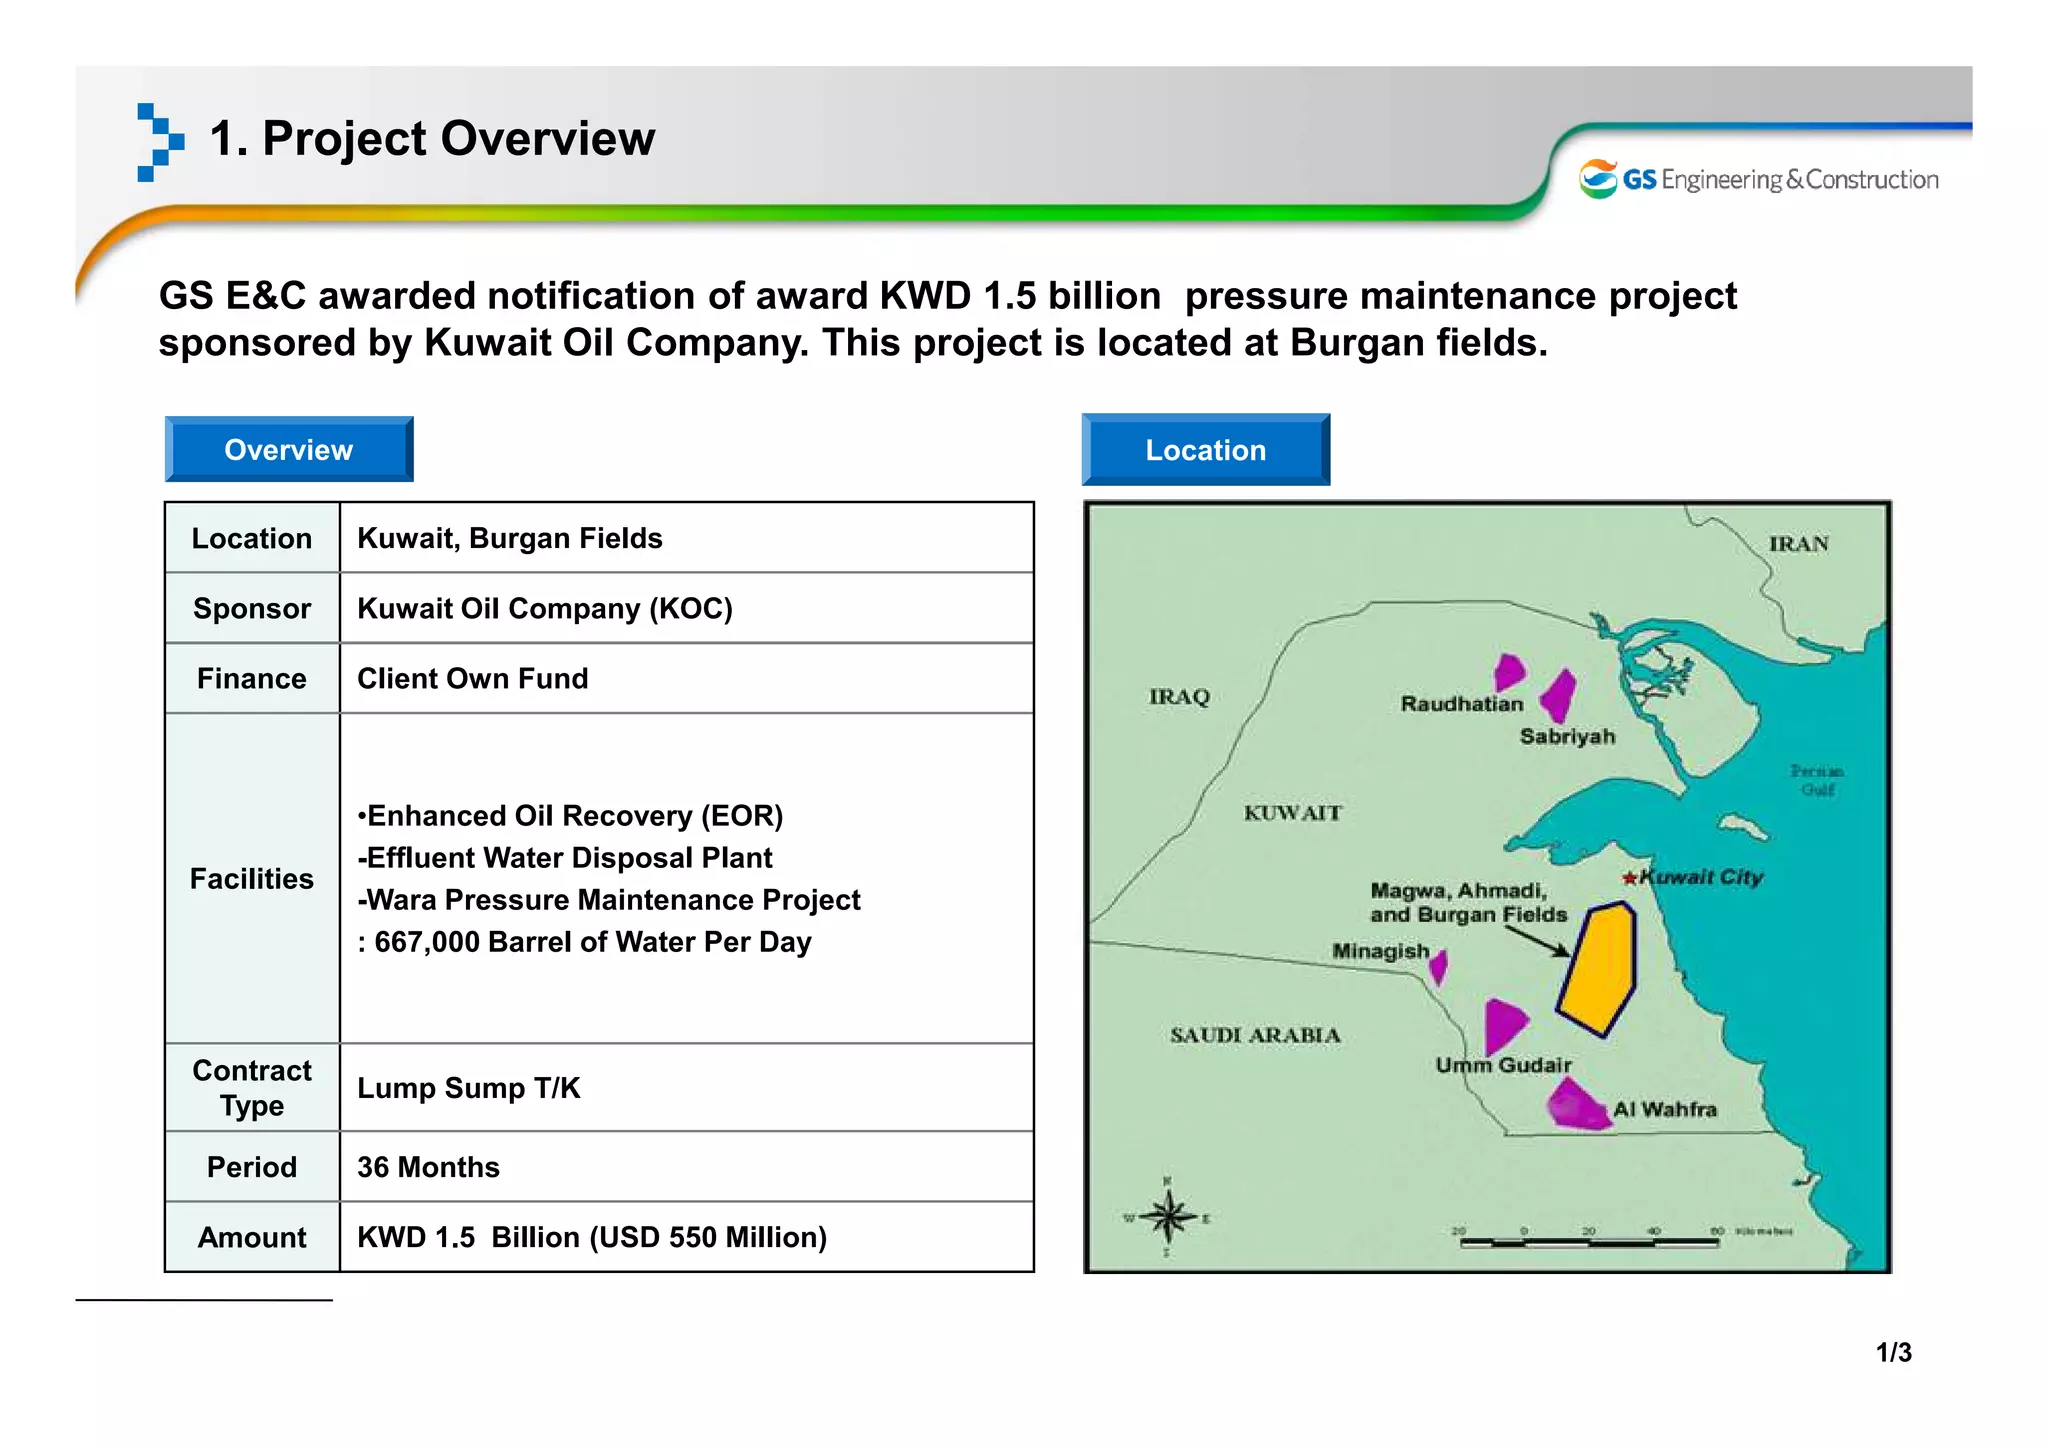The height and width of the screenshot is (1447, 2048).
Task: Select the Sponsor row label cell
Action: tap(252, 608)
